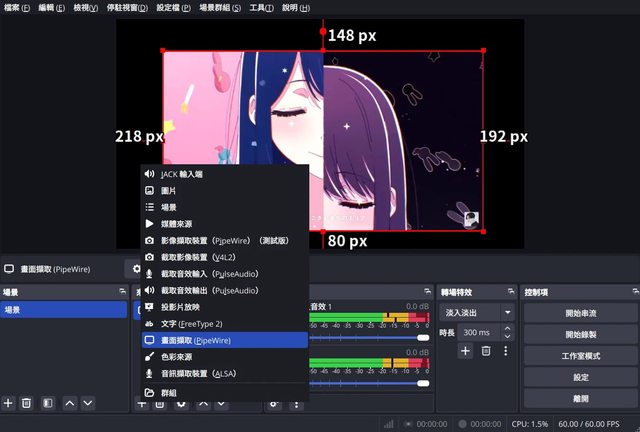This screenshot has width=640, height=432.
Task: Click the 音效 1 volume slider handle
Action: [423, 339]
